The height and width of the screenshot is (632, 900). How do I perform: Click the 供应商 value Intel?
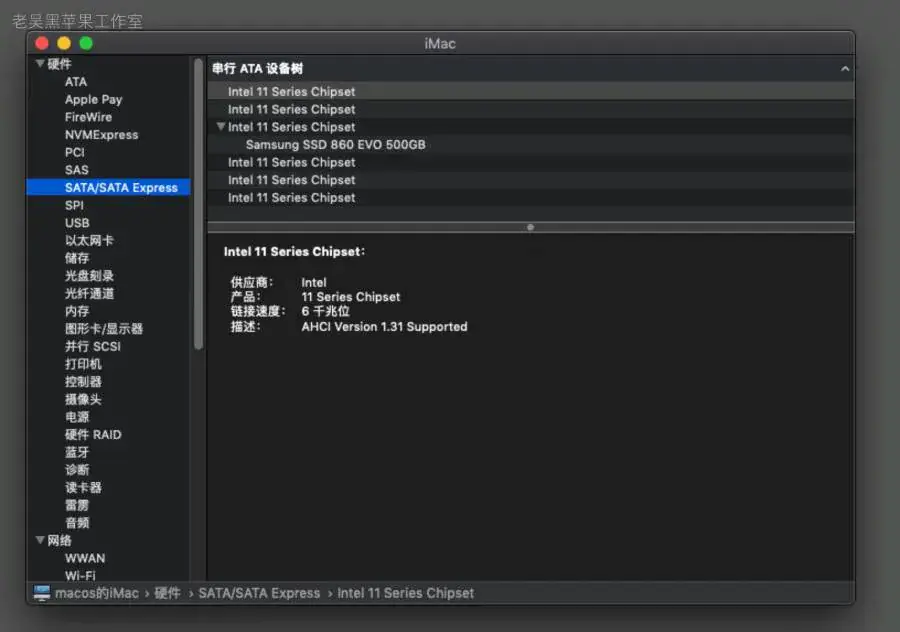pos(313,282)
